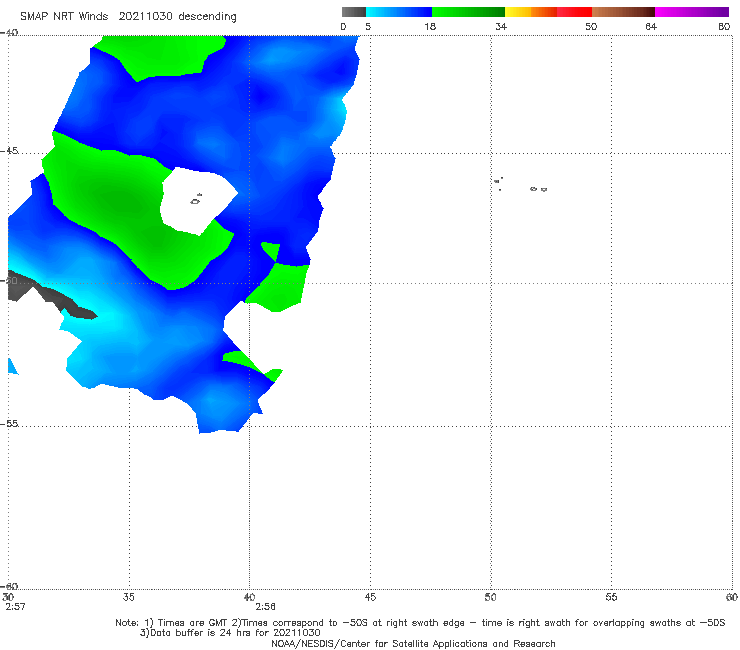Click the longitude label '55' on the bottom axis

point(611,597)
